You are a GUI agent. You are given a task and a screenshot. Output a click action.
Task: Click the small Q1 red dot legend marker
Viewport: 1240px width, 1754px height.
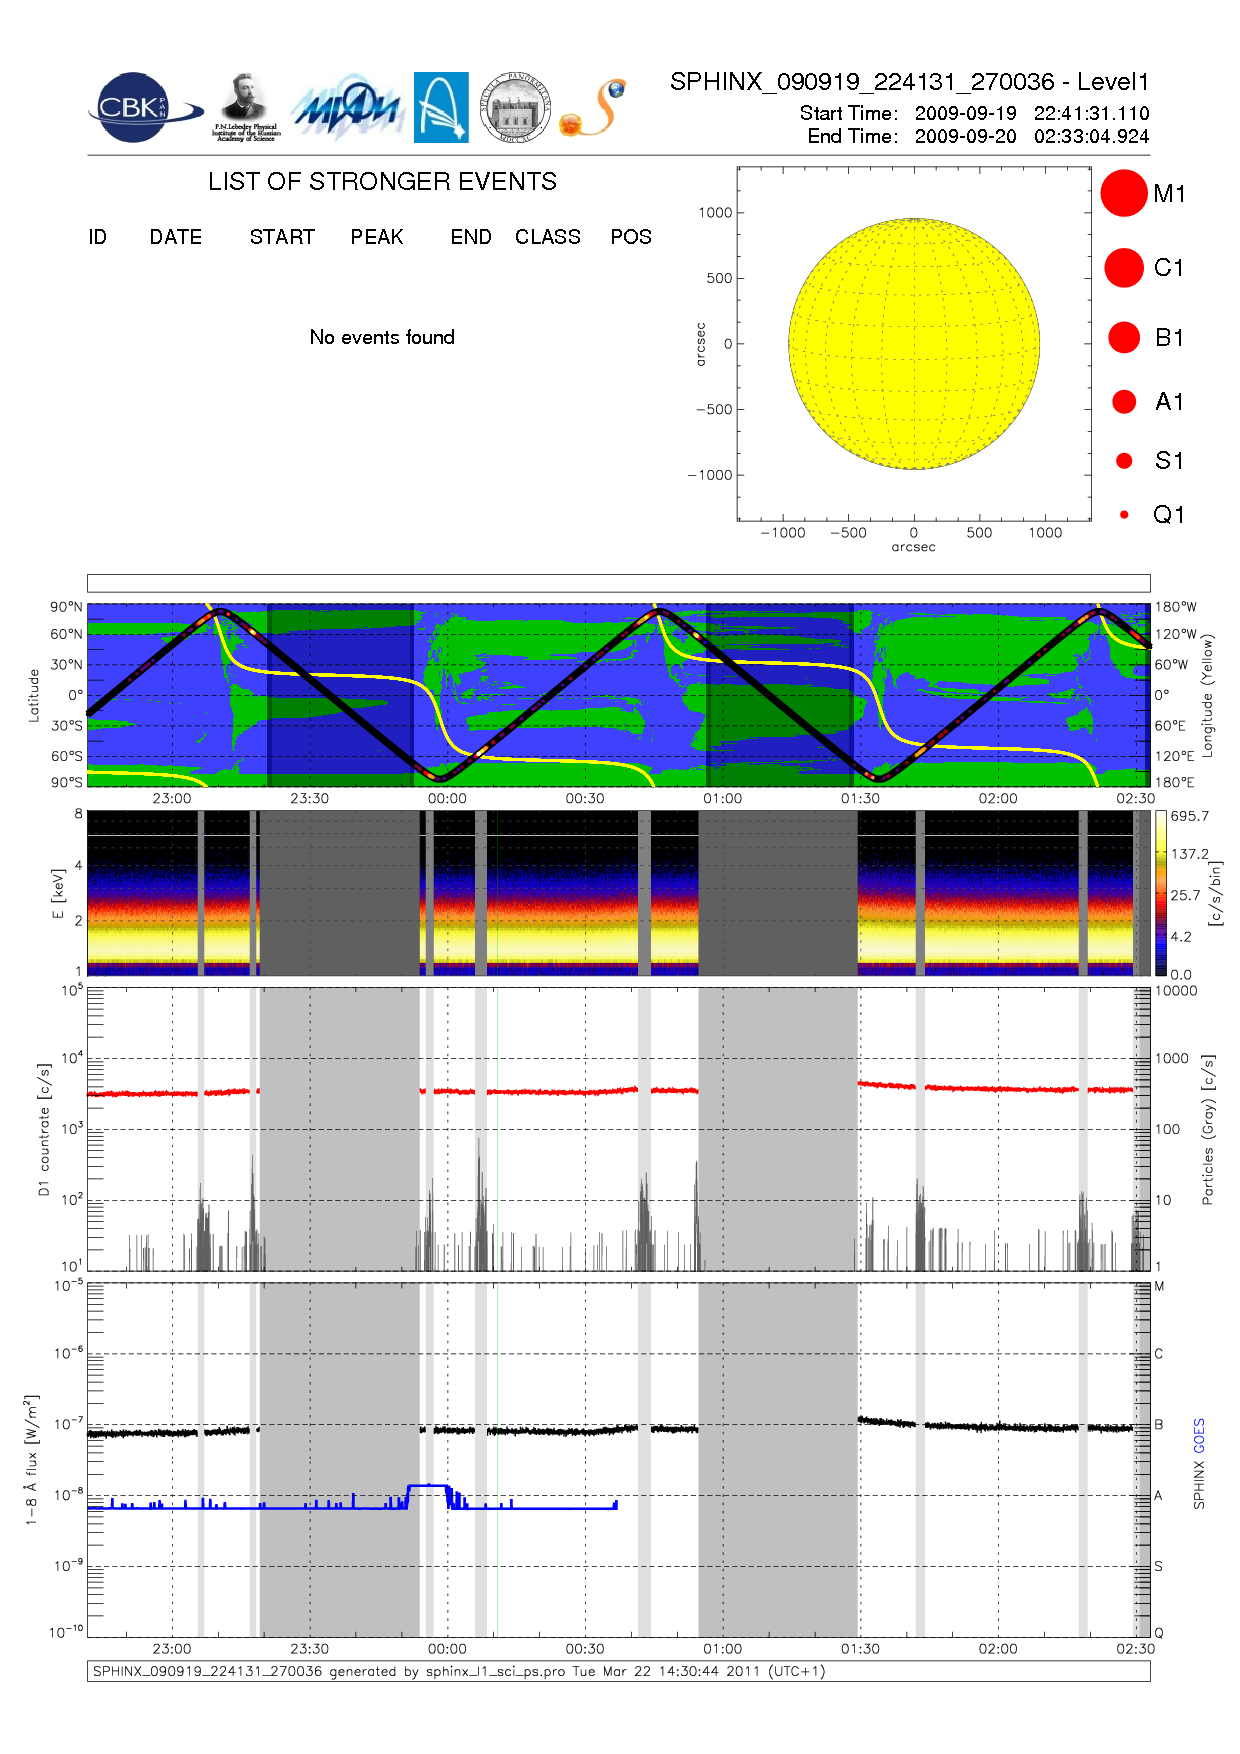(1124, 515)
